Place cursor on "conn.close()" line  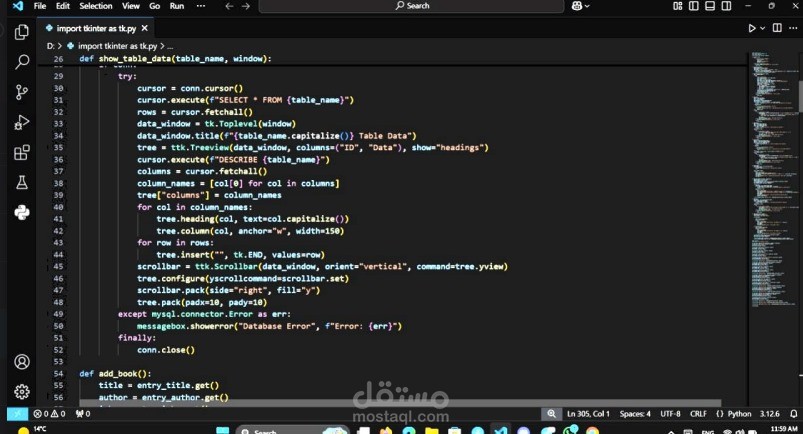(x=166, y=350)
